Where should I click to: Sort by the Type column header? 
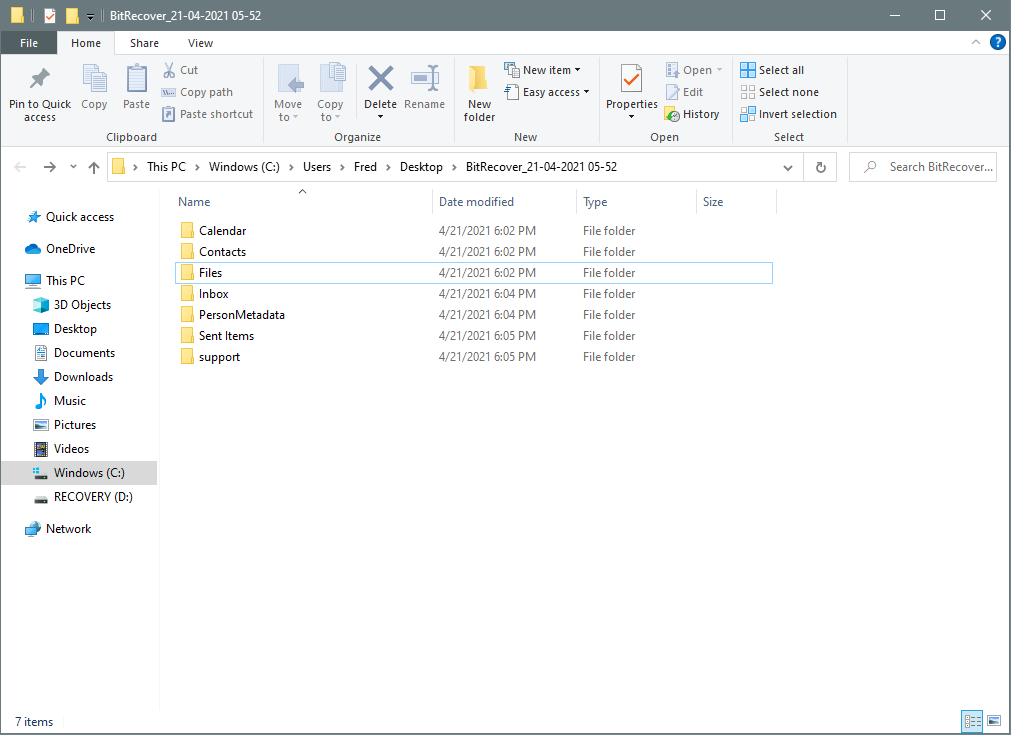point(636,202)
